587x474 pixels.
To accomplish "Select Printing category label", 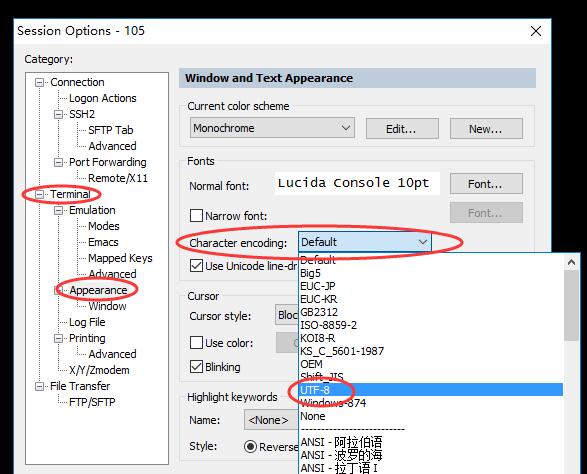I will point(87,338).
